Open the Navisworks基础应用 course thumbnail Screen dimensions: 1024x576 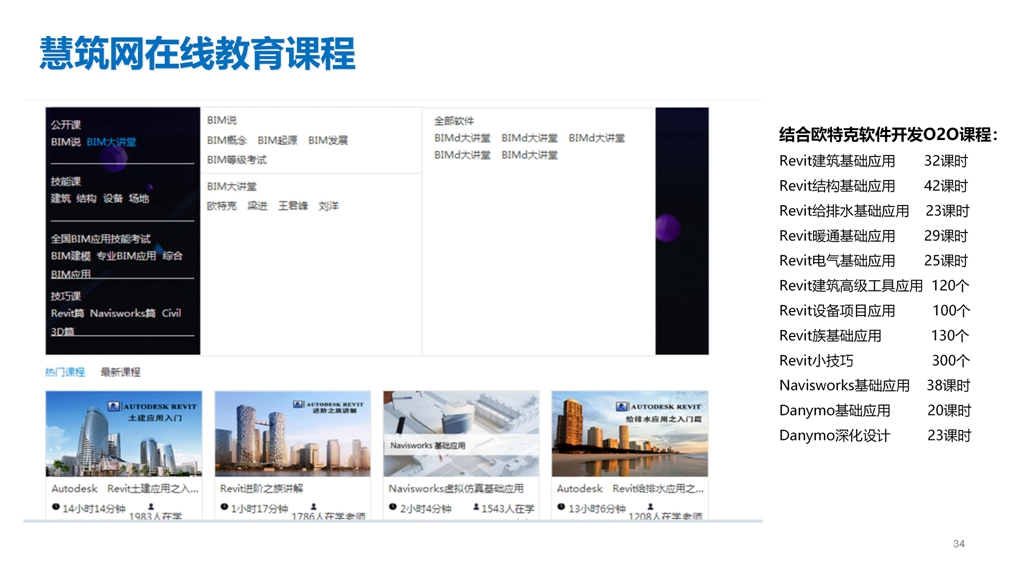[x=461, y=434]
